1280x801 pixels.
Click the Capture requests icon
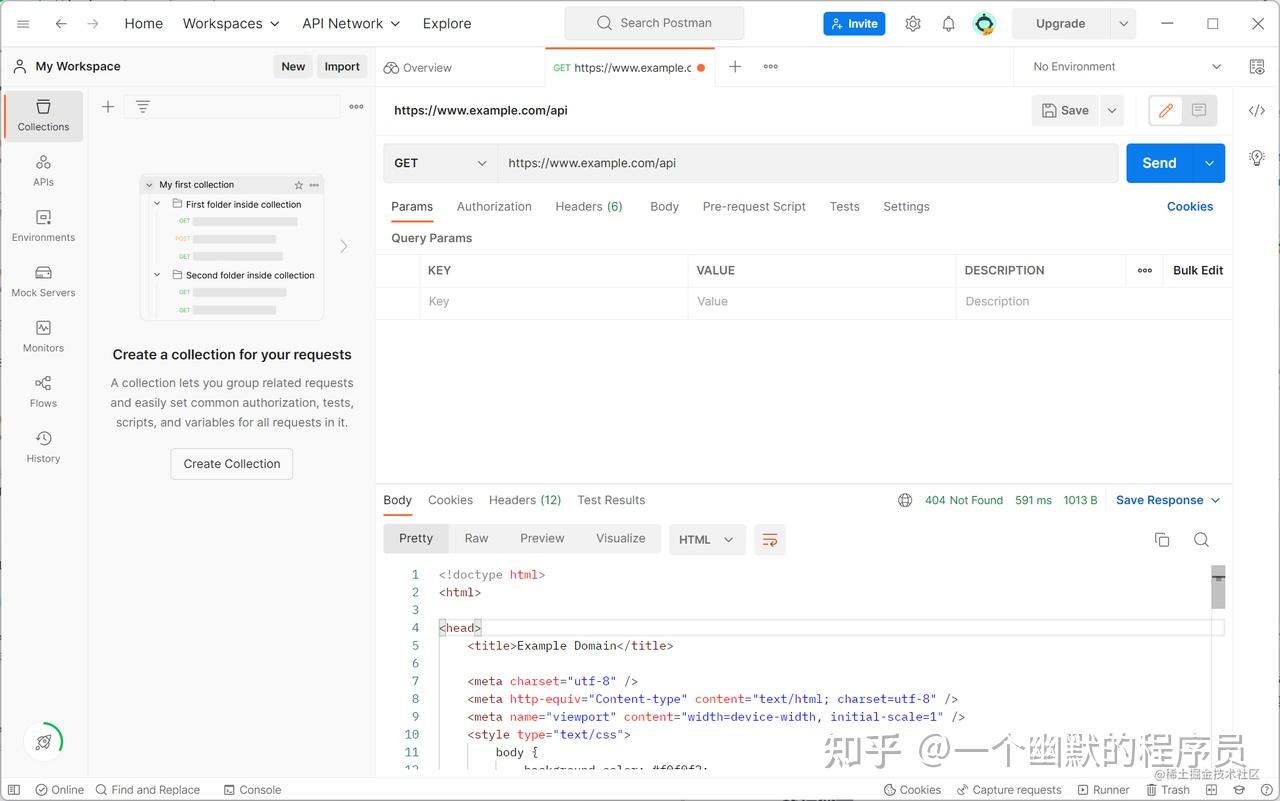tap(1009, 789)
